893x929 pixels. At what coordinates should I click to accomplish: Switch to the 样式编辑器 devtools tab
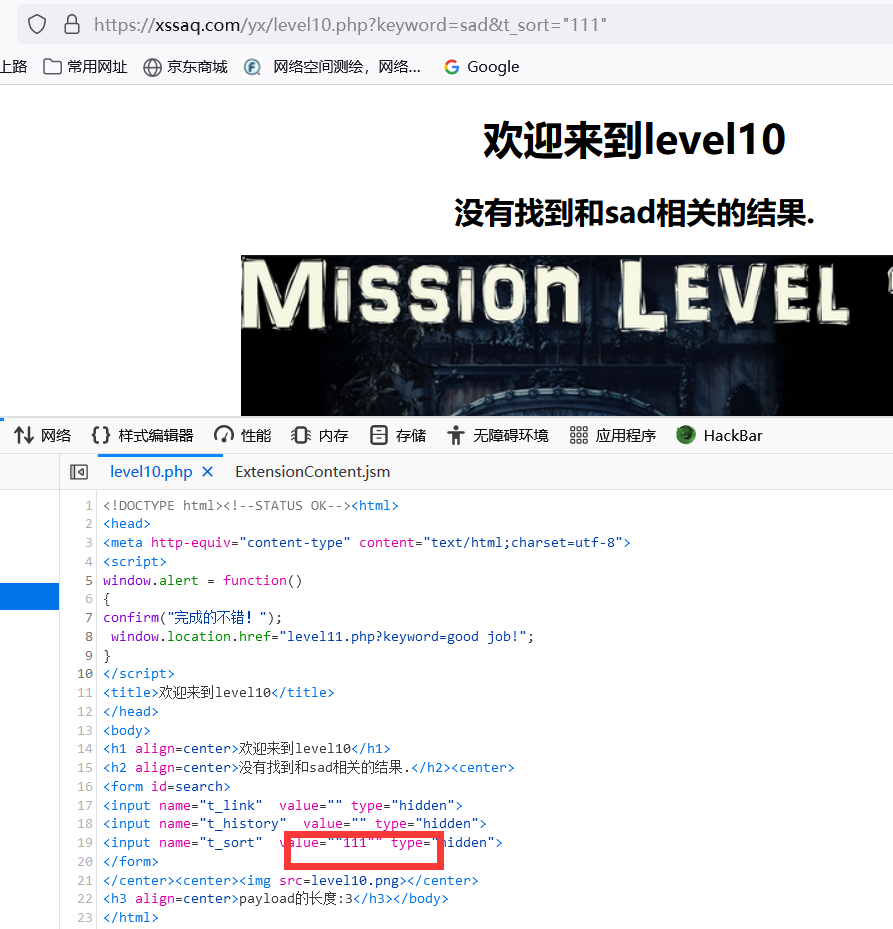click(142, 435)
